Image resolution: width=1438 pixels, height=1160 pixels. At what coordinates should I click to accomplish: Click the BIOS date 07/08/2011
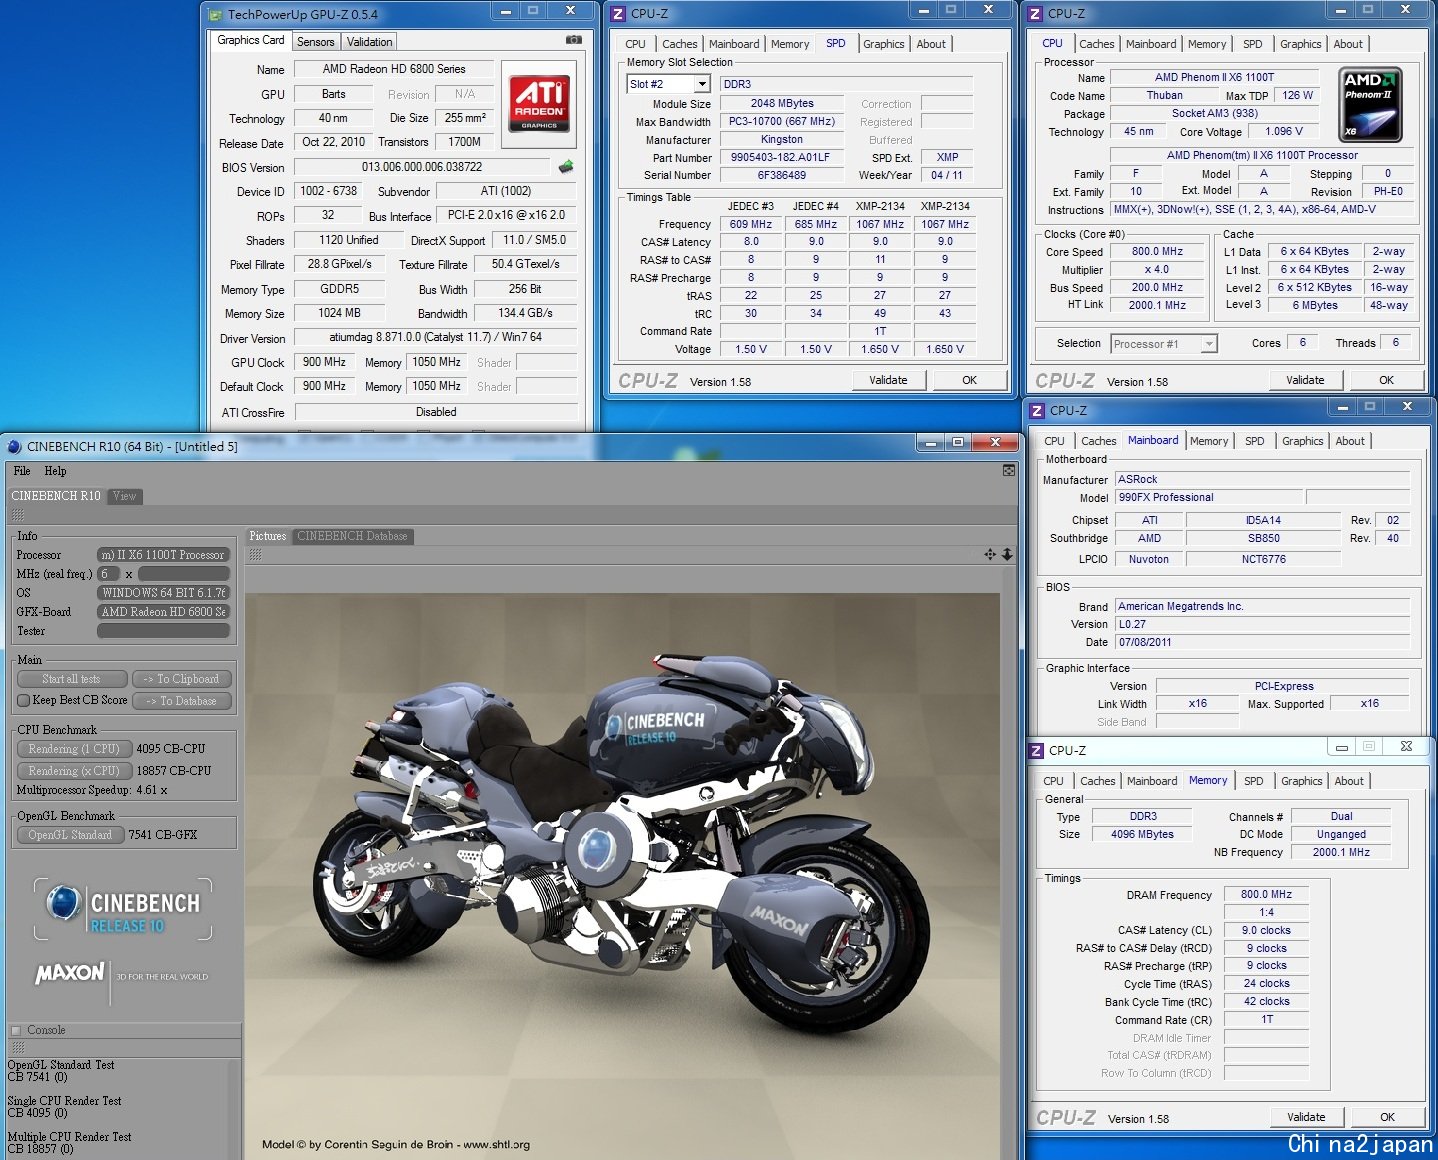[x=1263, y=642]
